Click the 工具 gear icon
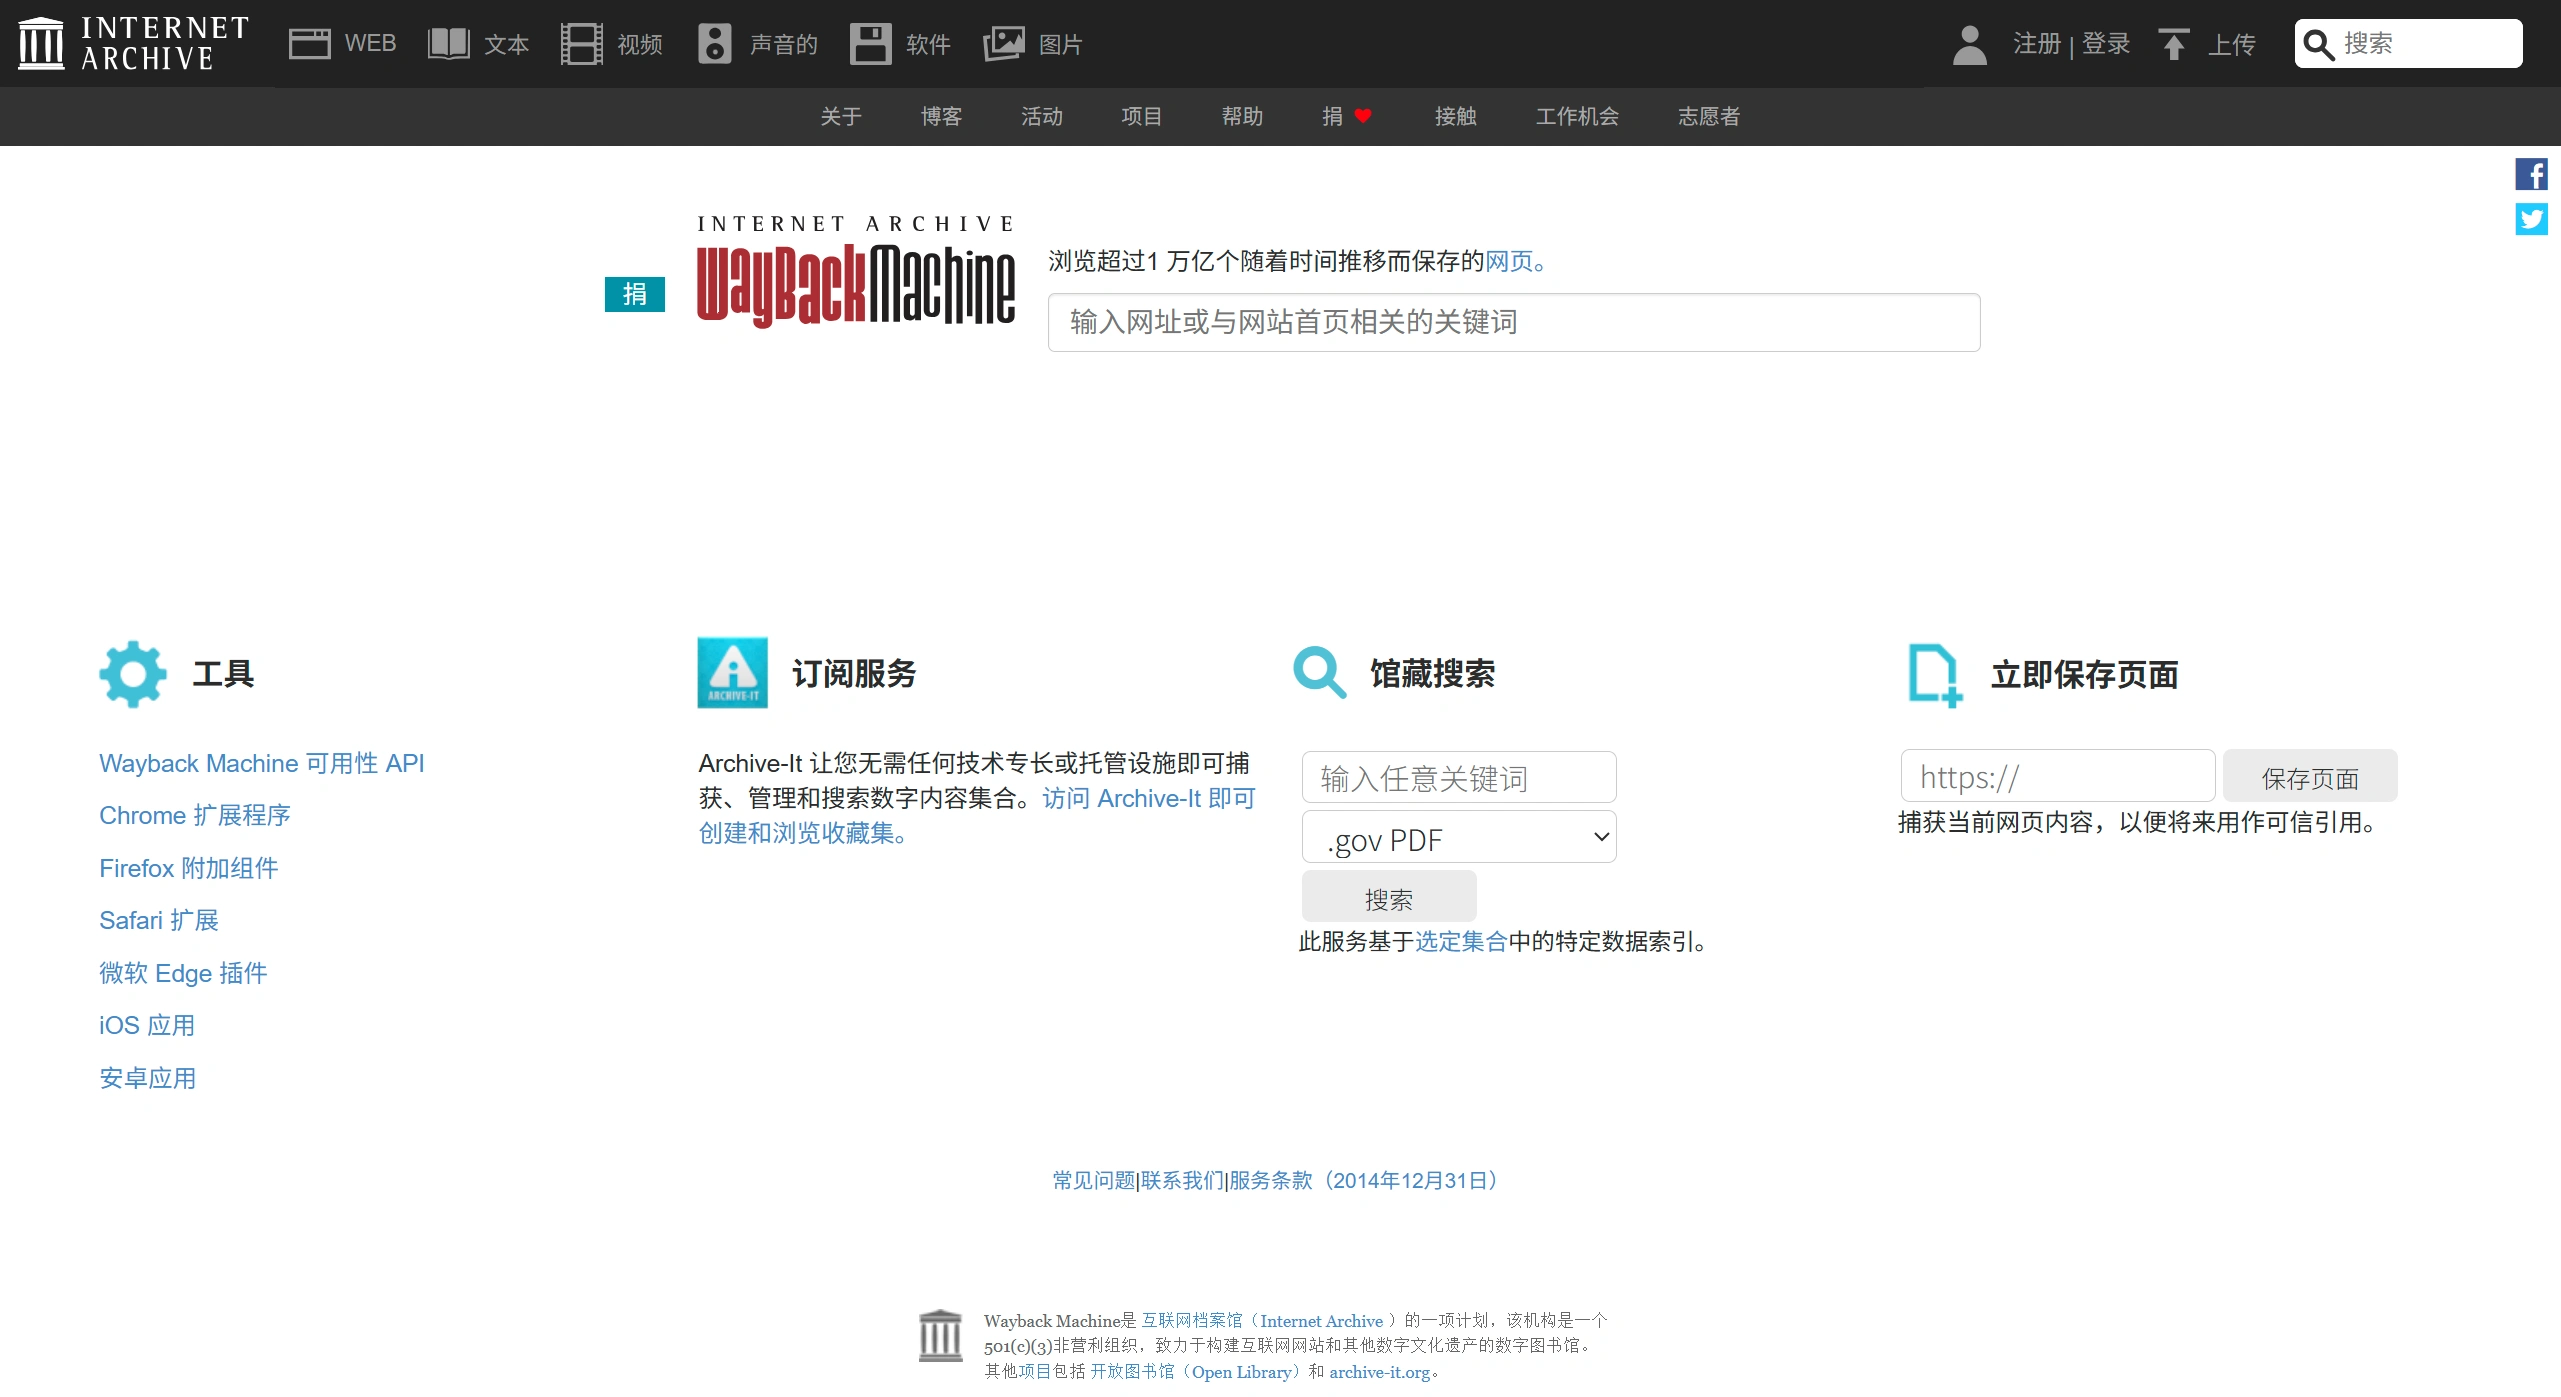This screenshot has width=2561, height=1397. [133, 674]
